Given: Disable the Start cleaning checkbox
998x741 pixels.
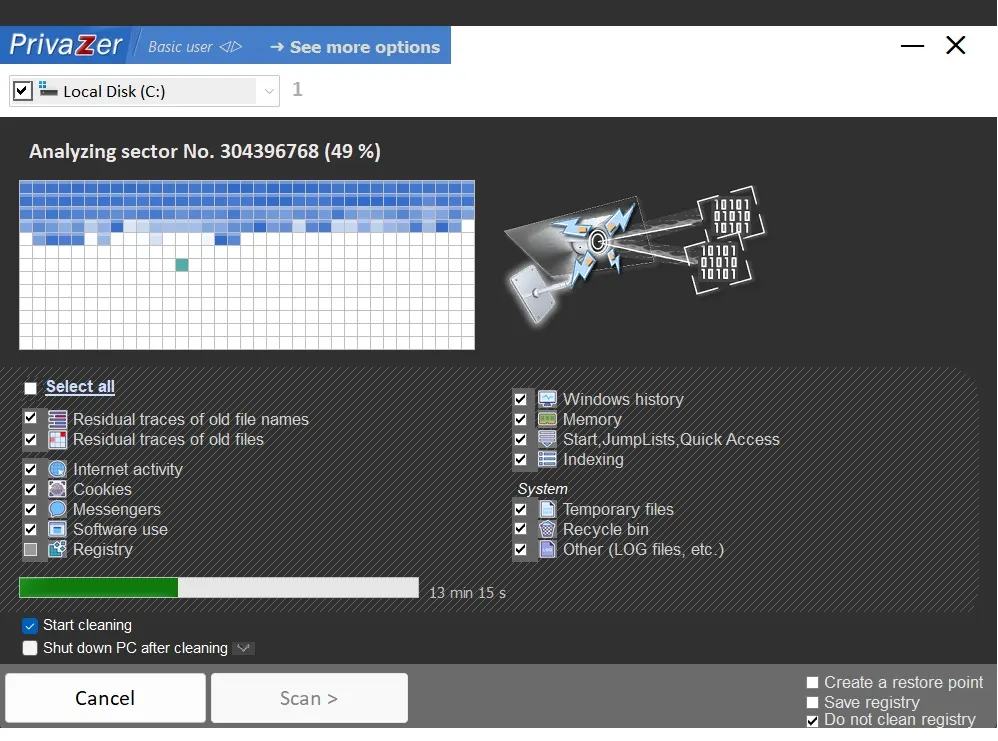Looking at the screenshot, I should point(30,626).
